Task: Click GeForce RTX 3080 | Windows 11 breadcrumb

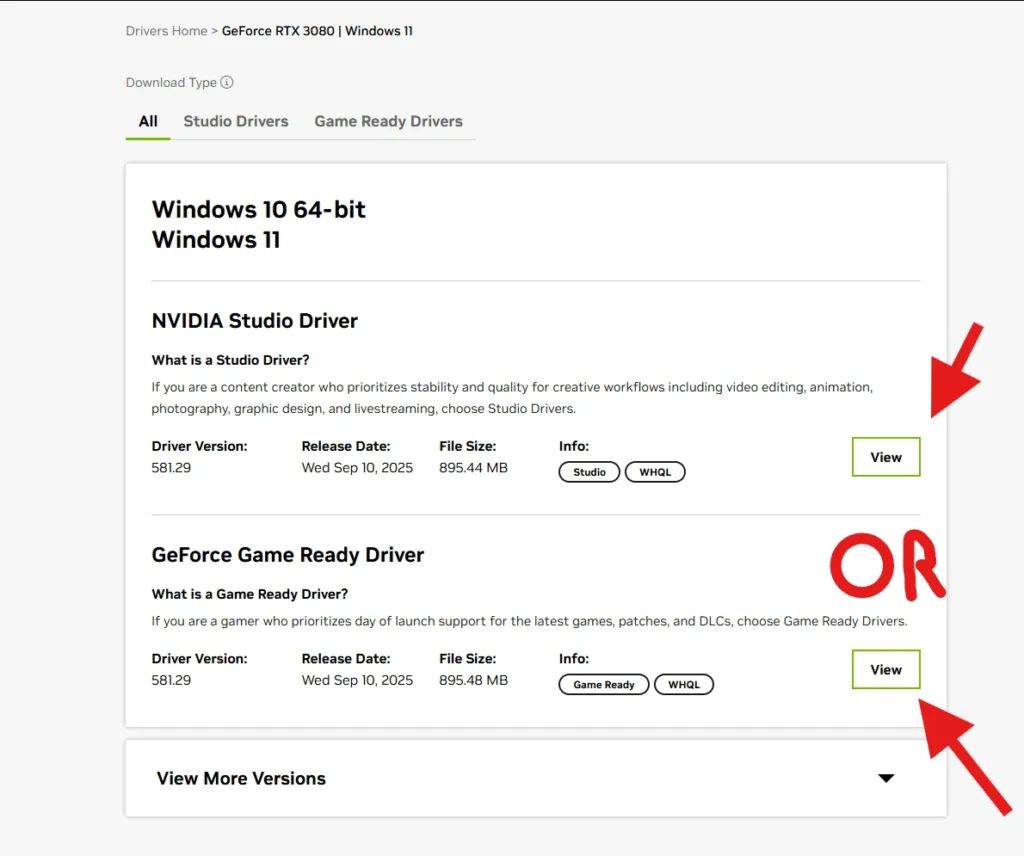Action: [317, 31]
